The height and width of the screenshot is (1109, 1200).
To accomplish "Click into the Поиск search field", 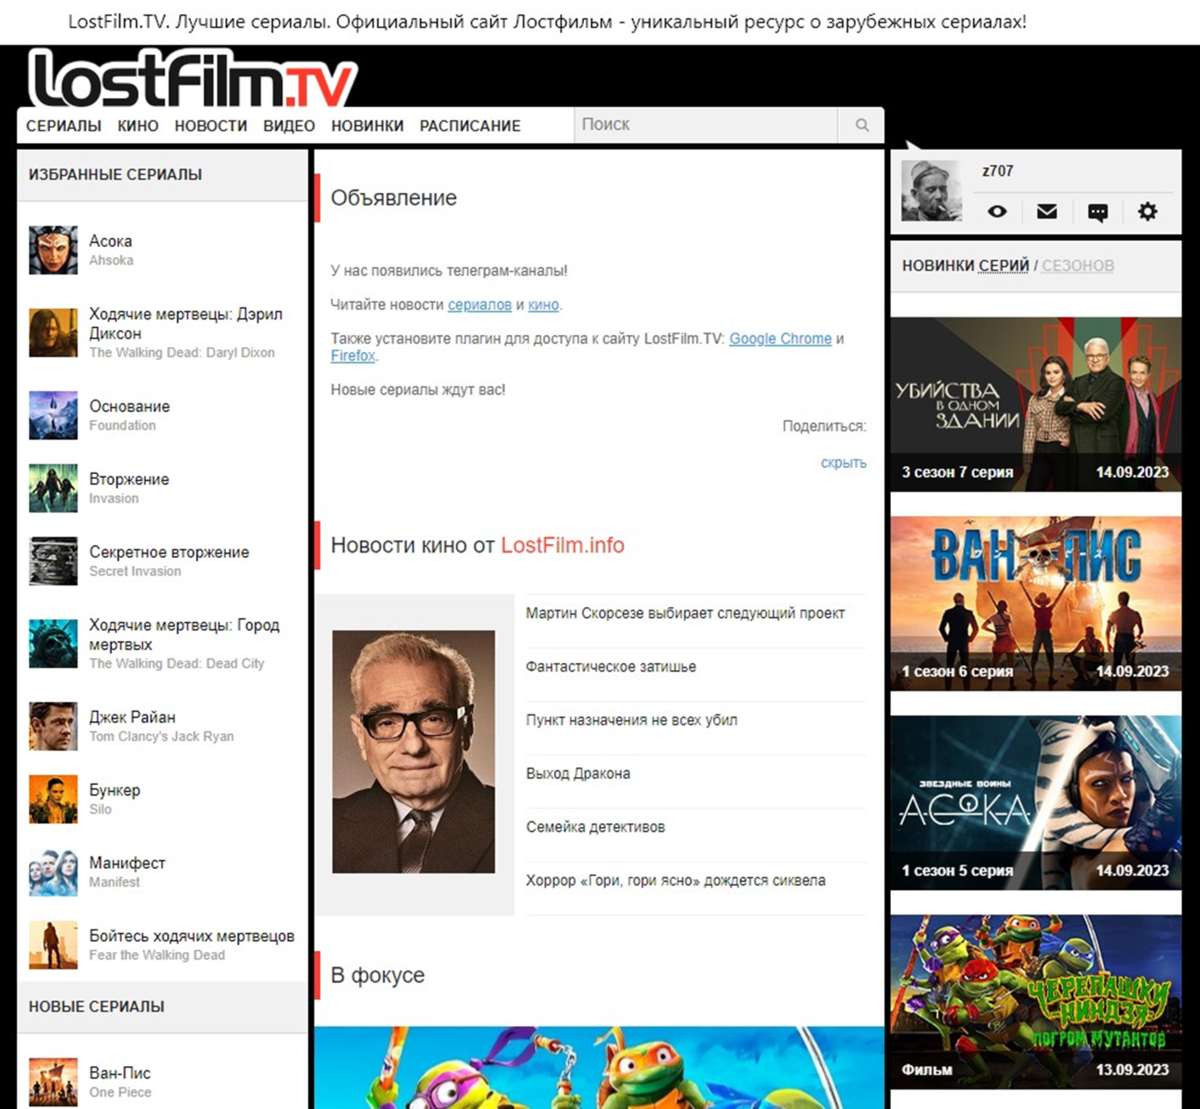I will (x=706, y=125).
